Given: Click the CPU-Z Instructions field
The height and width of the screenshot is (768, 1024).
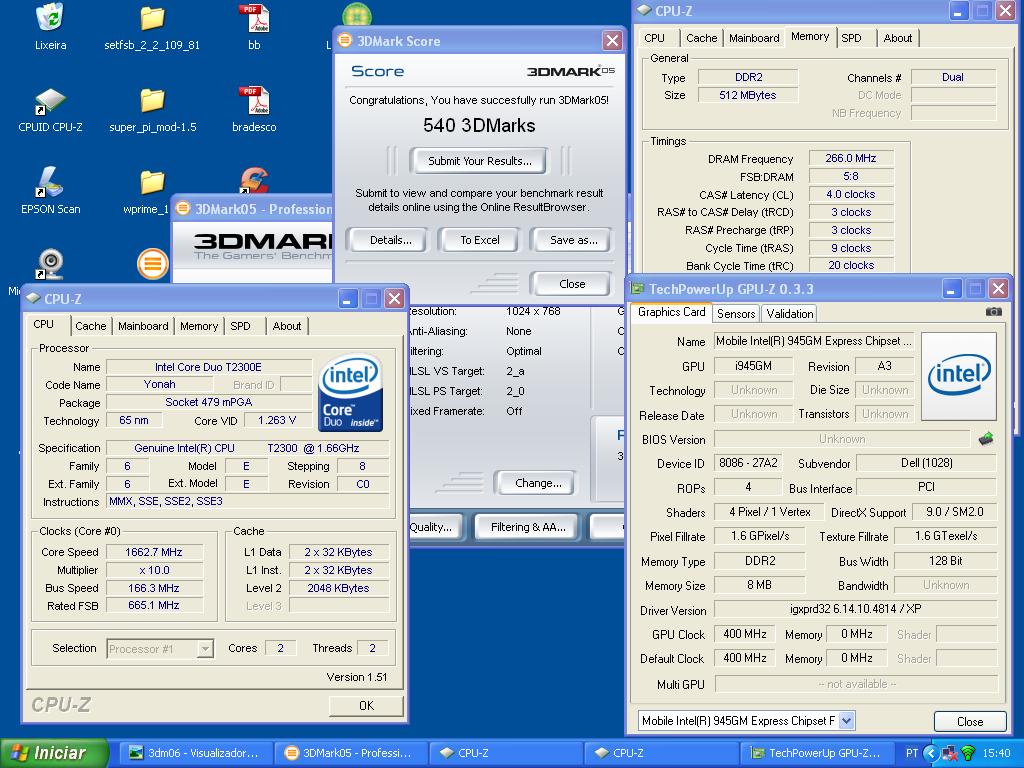Looking at the screenshot, I should tap(247, 501).
